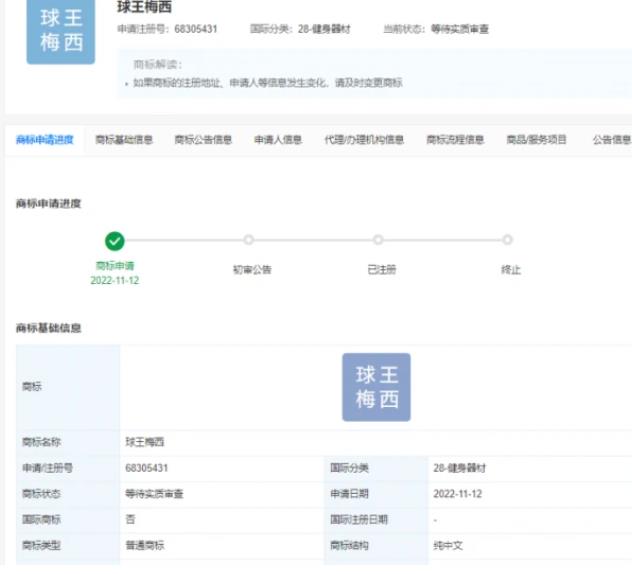Select the 商标公告信息 tab
Image resolution: width=632 pixels, height=574 pixels.
pos(203,140)
